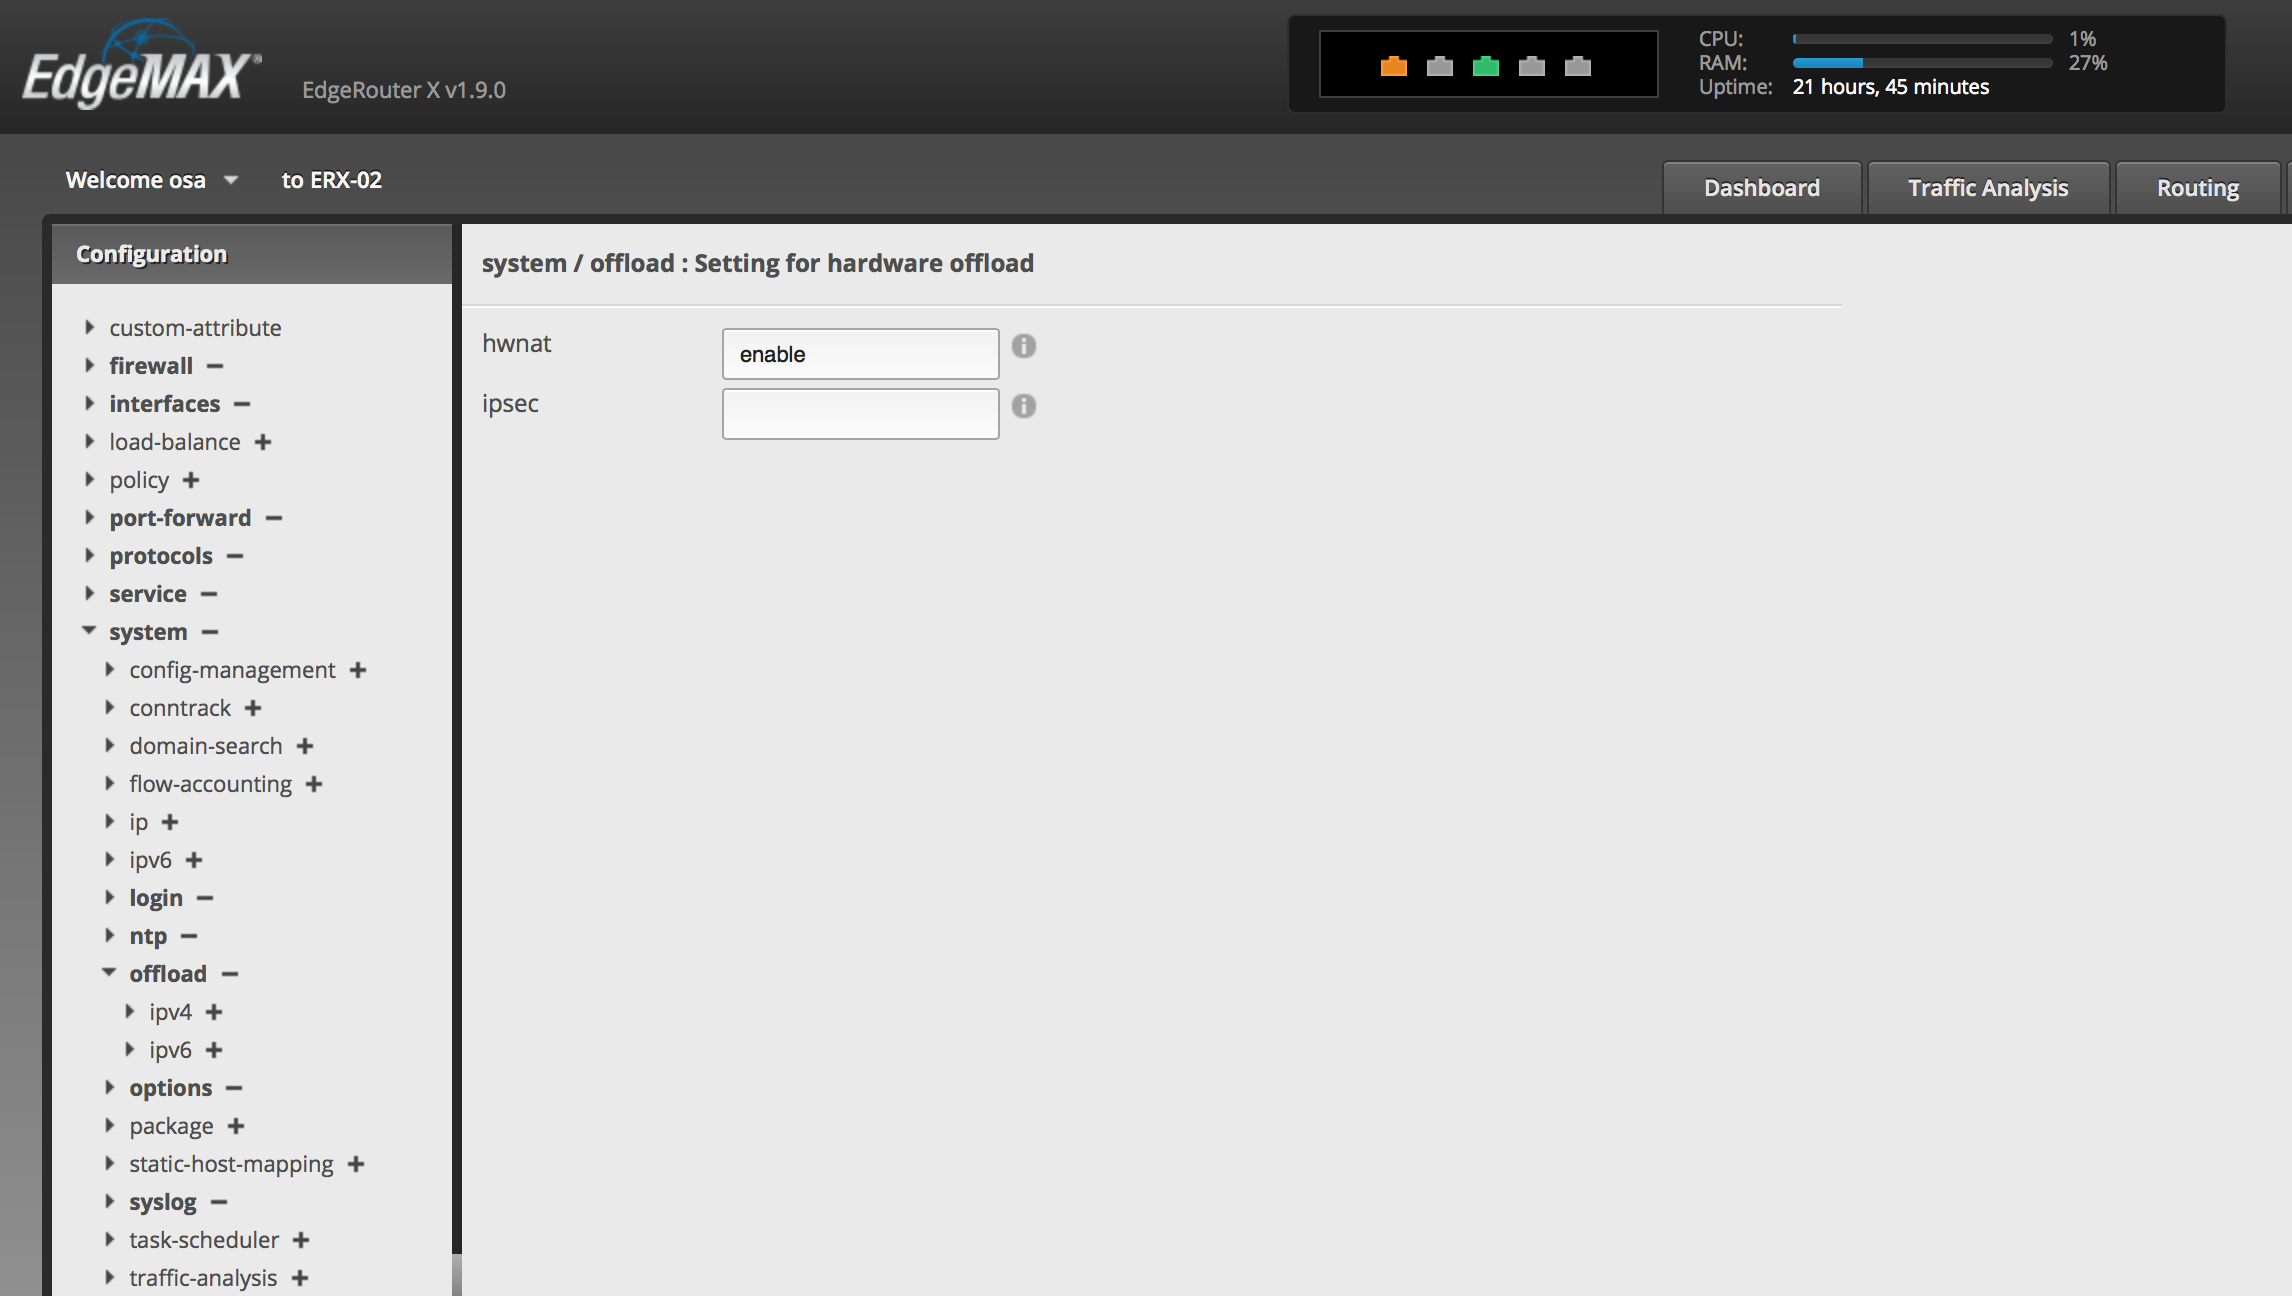Click the CPU usage bar
Image resolution: width=2292 pixels, height=1296 pixels.
coord(1922,39)
